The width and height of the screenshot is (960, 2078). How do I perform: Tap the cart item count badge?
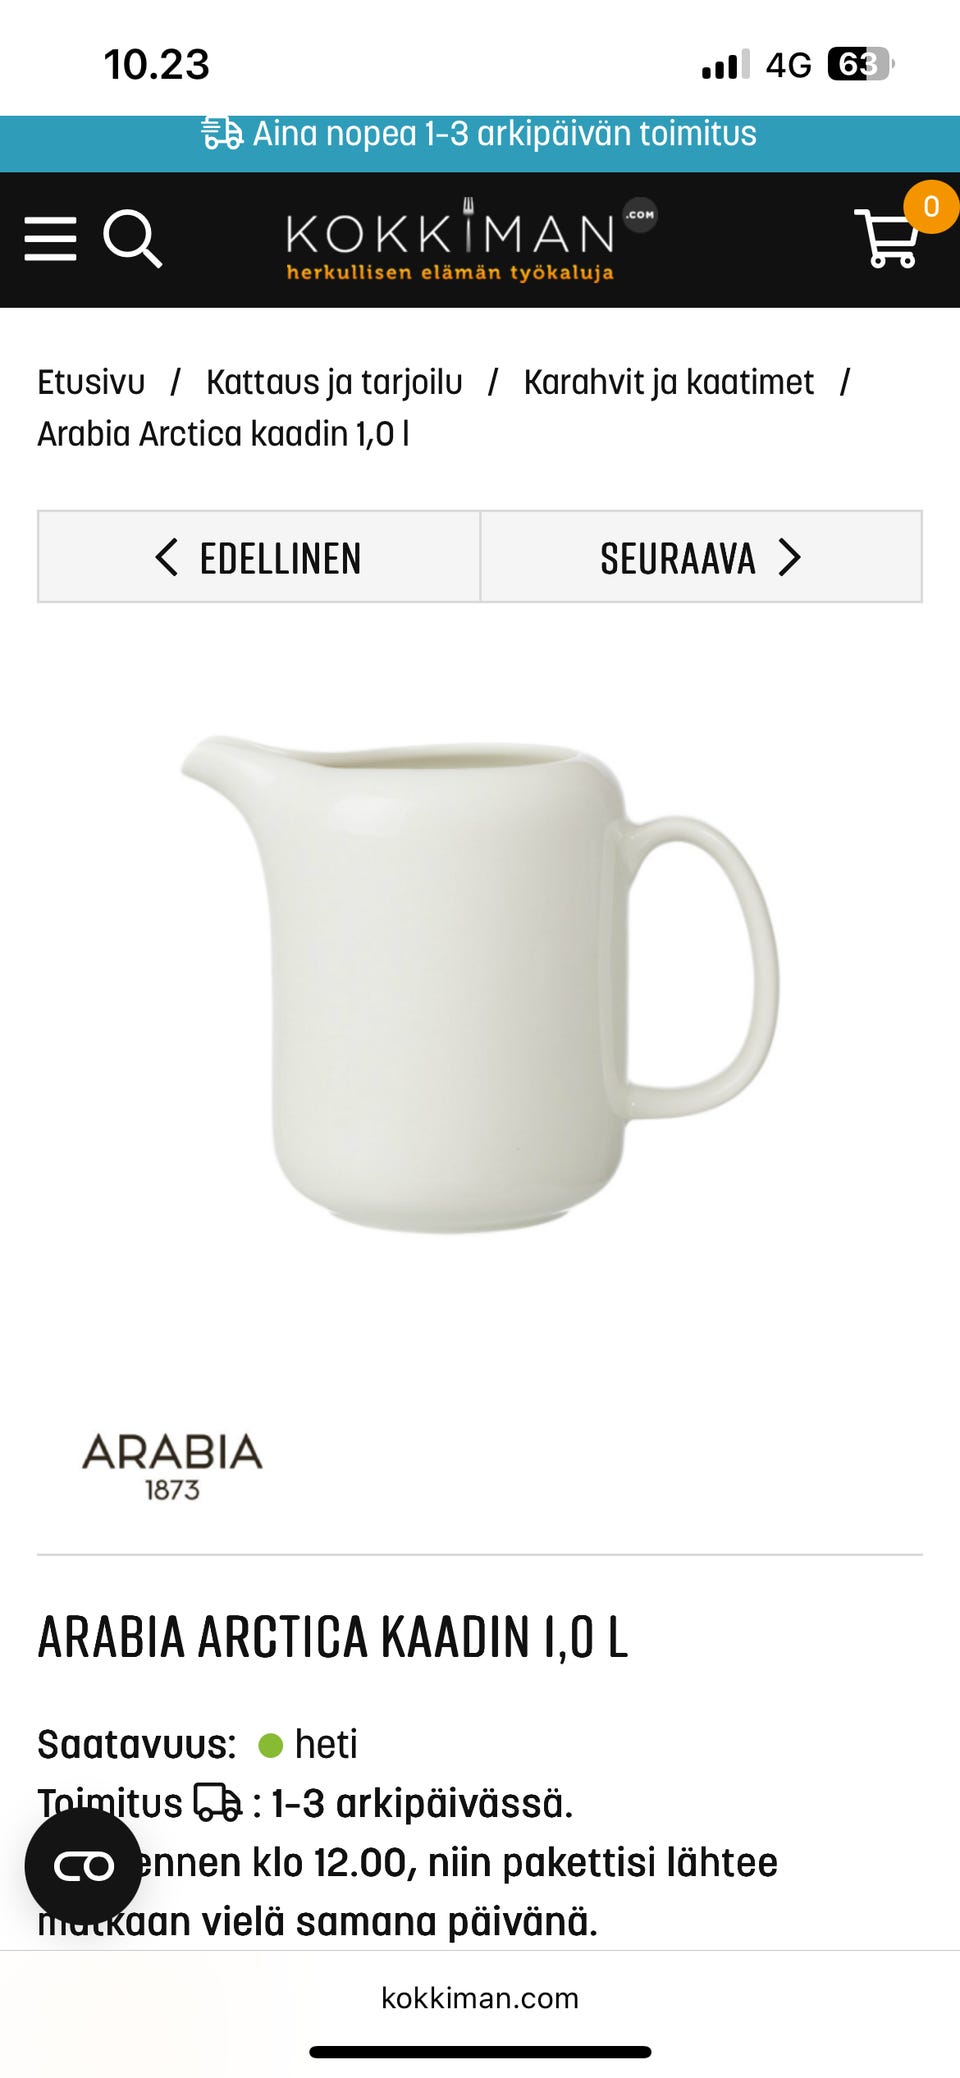click(931, 207)
